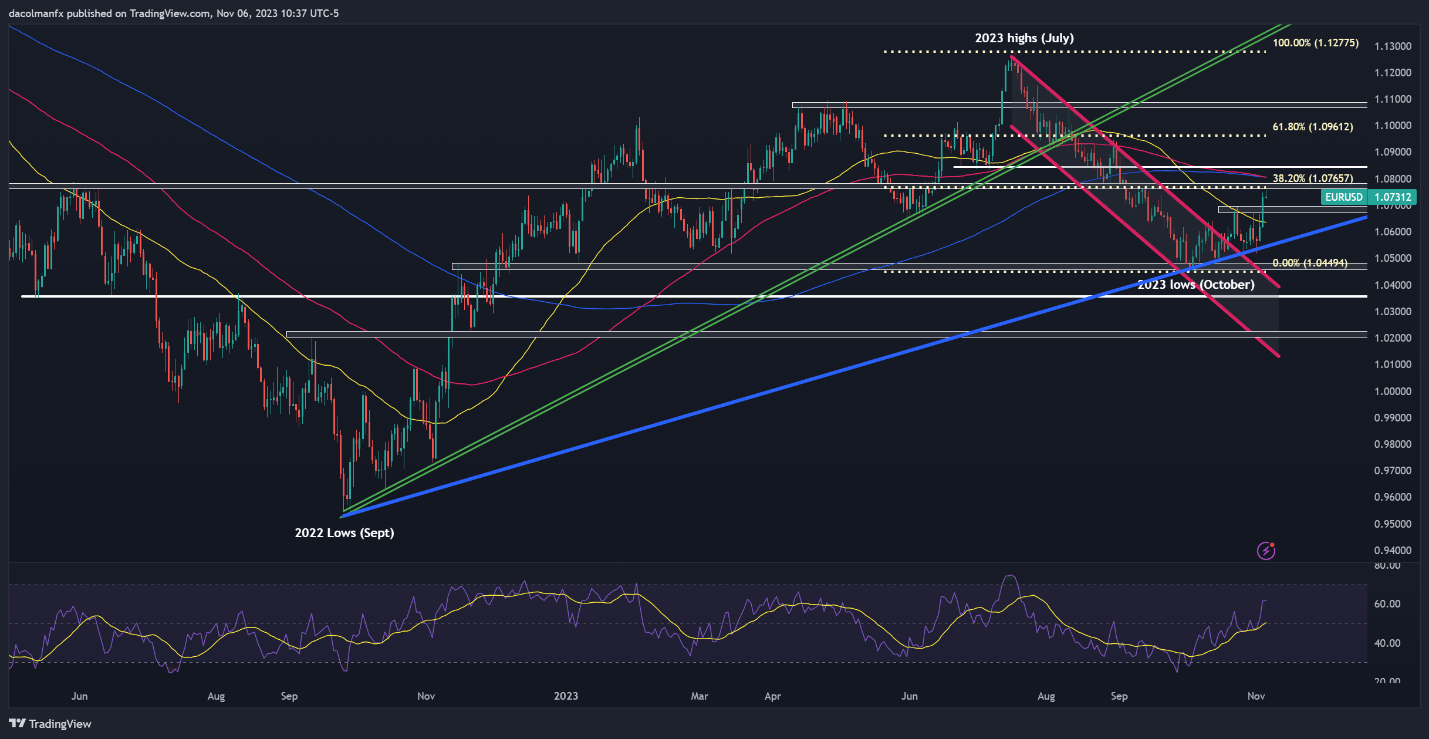Click 1.02000 on the price axis

1395,338
